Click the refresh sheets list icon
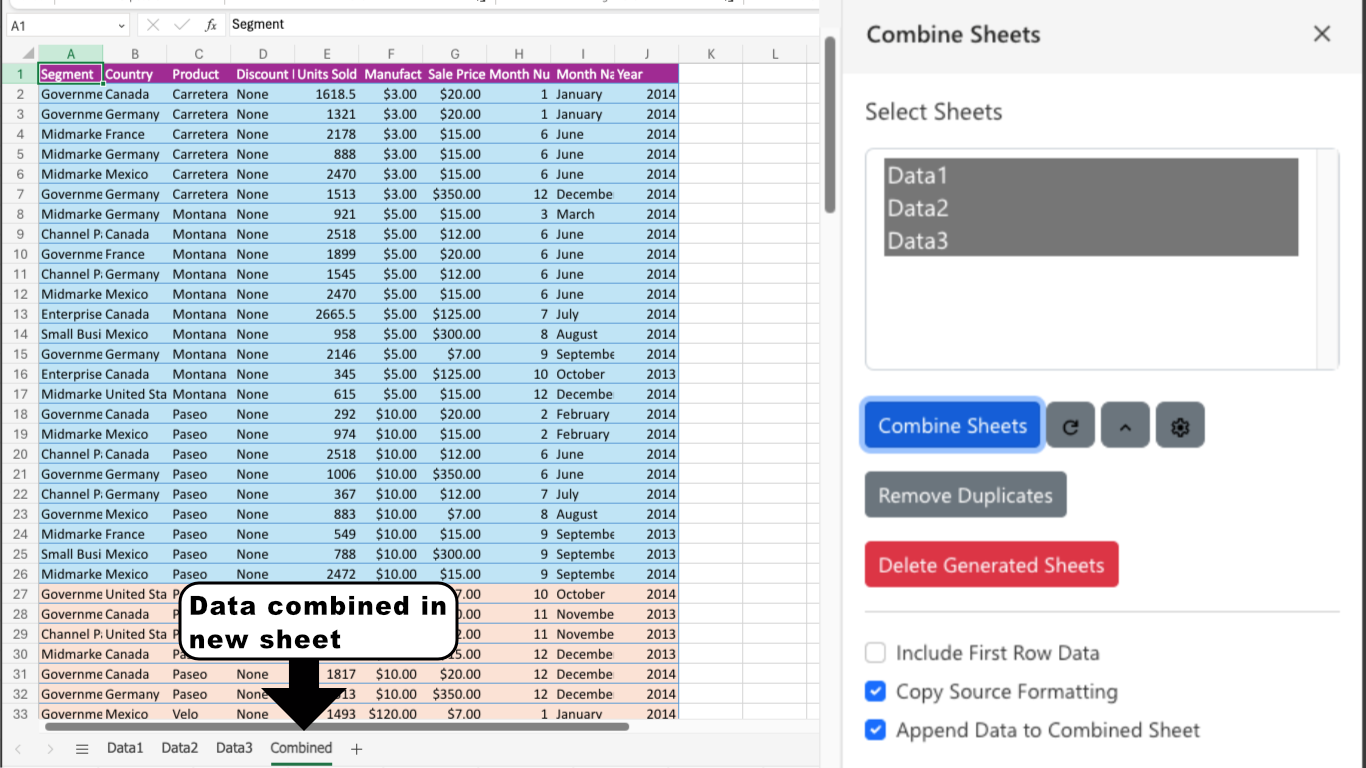1366x768 pixels. pyautogui.click(x=1070, y=426)
